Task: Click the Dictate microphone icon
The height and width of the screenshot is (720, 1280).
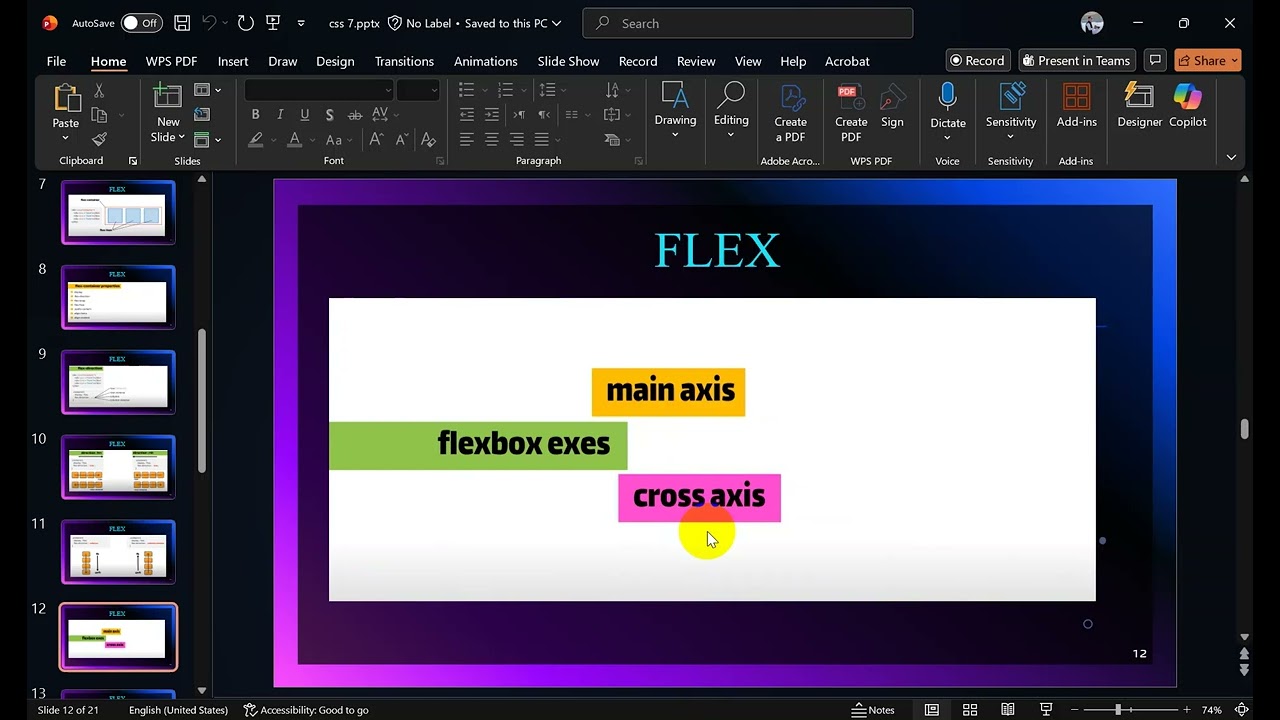Action: pos(947,97)
